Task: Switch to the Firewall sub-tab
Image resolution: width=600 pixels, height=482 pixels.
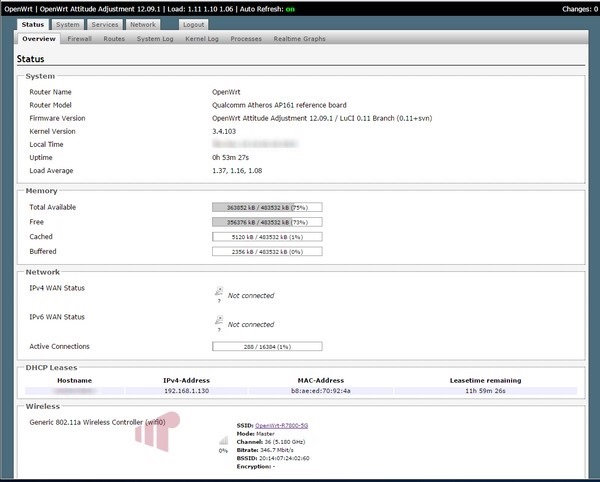Action: click(x=79, y=39)
